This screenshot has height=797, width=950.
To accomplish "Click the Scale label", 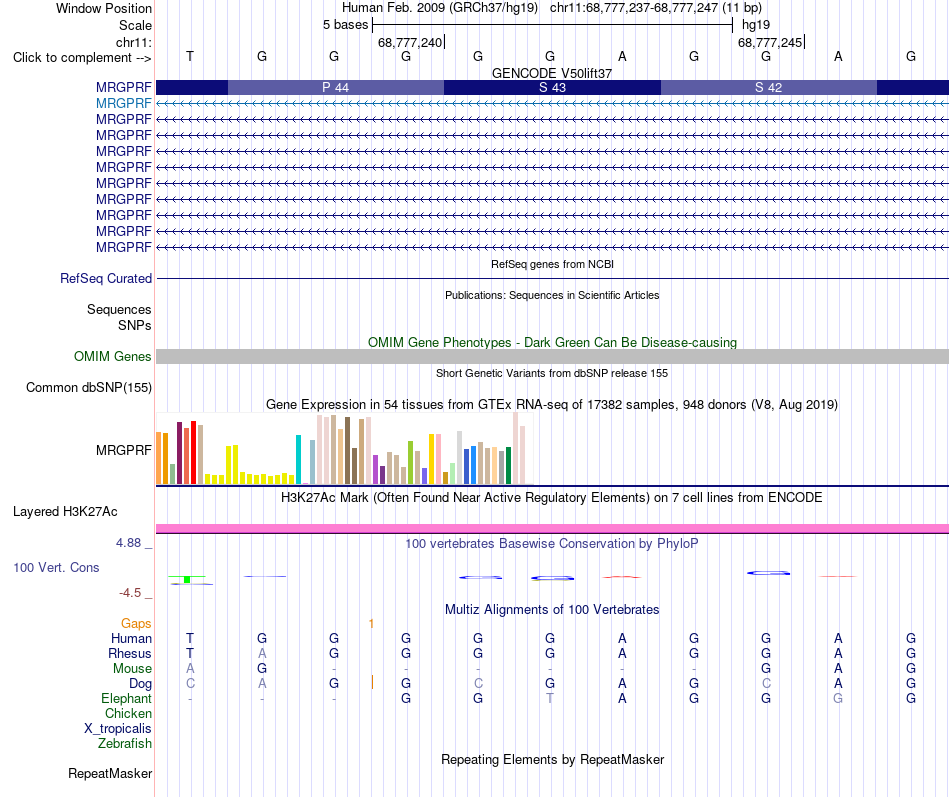I will pyautogui.click(x=135, y=25).
